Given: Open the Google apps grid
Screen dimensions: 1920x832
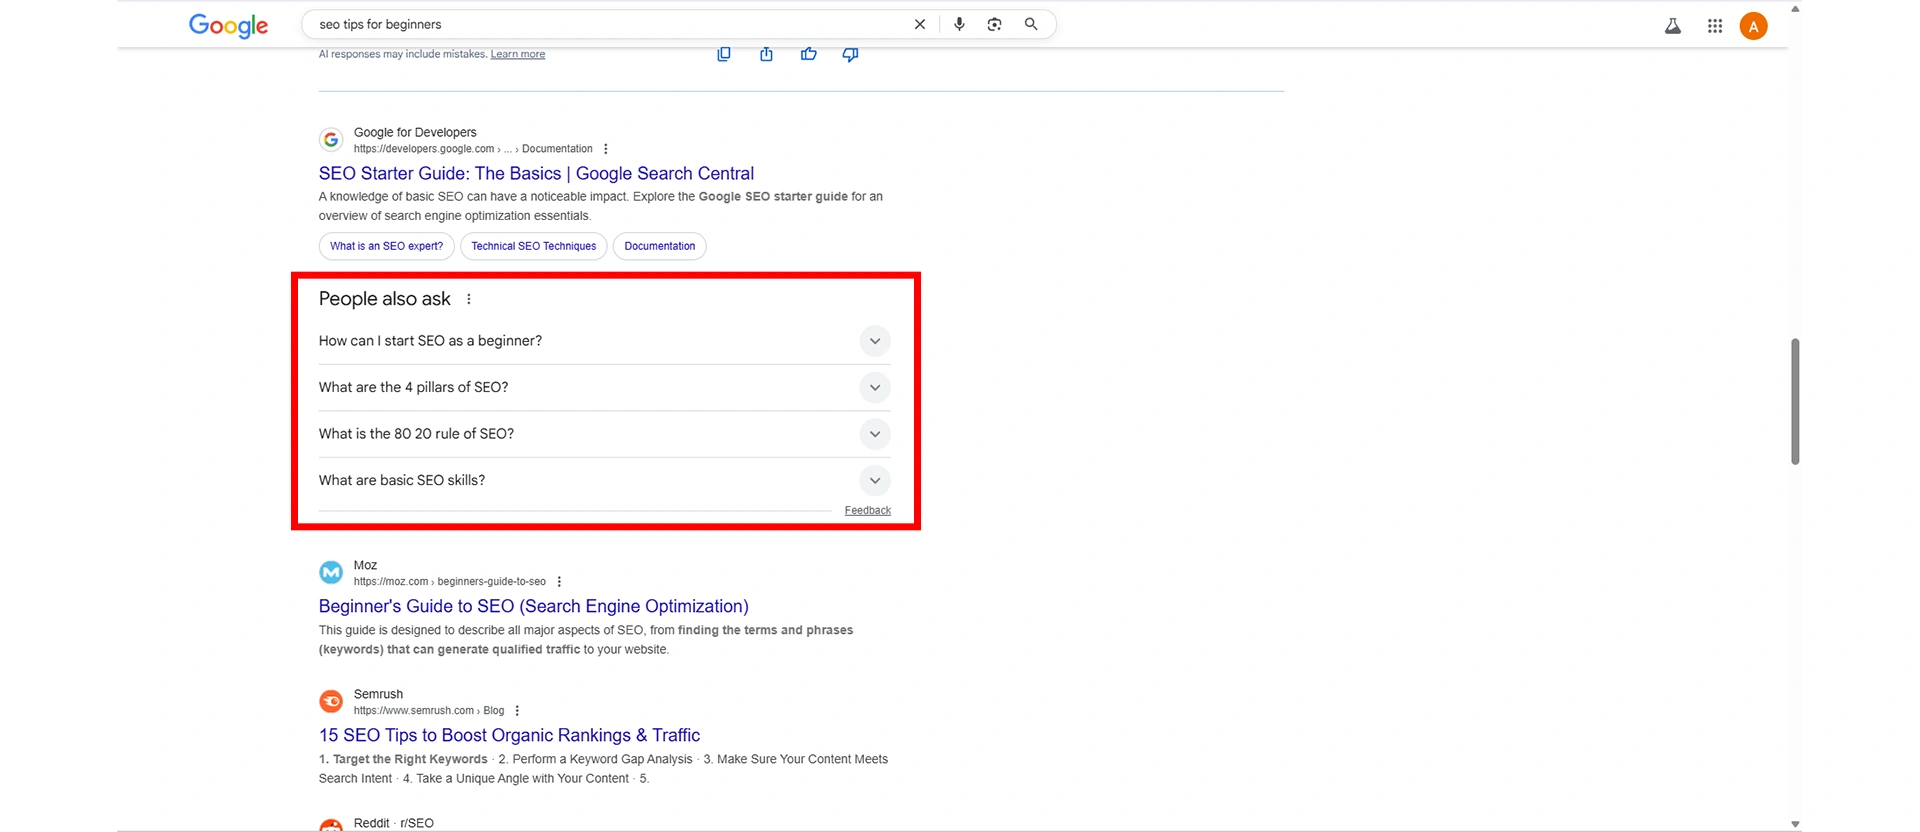Looking at the screenshot, I should tap(1715, 26).
